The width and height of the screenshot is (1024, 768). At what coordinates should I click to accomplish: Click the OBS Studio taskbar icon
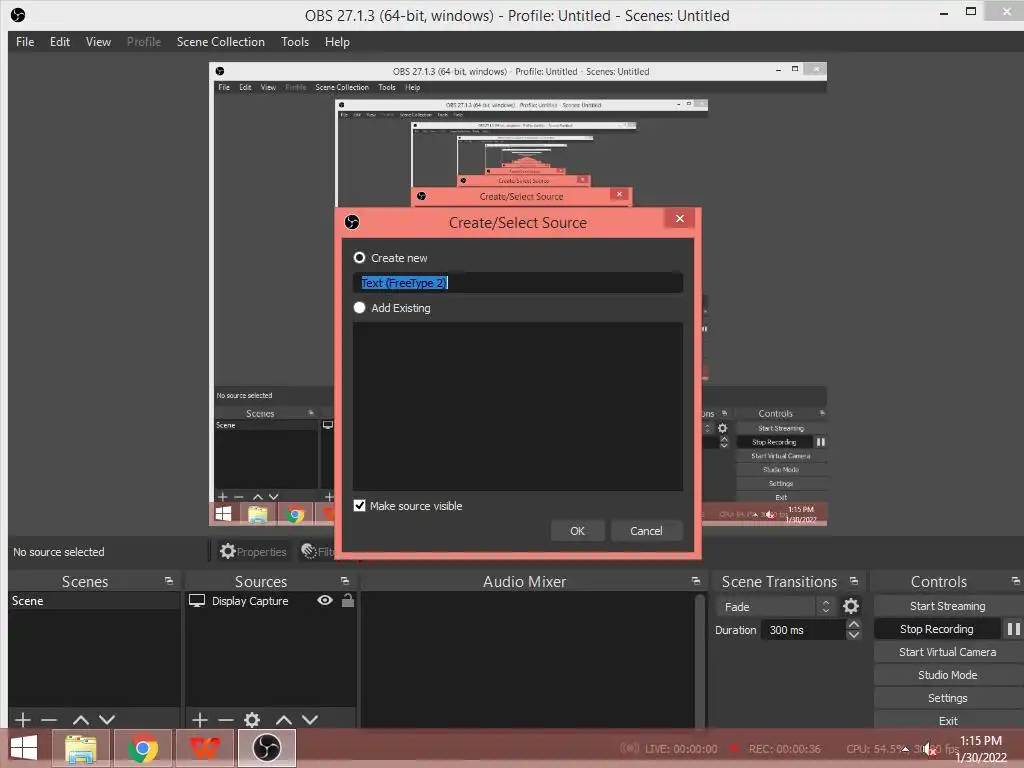coord(266,748)
